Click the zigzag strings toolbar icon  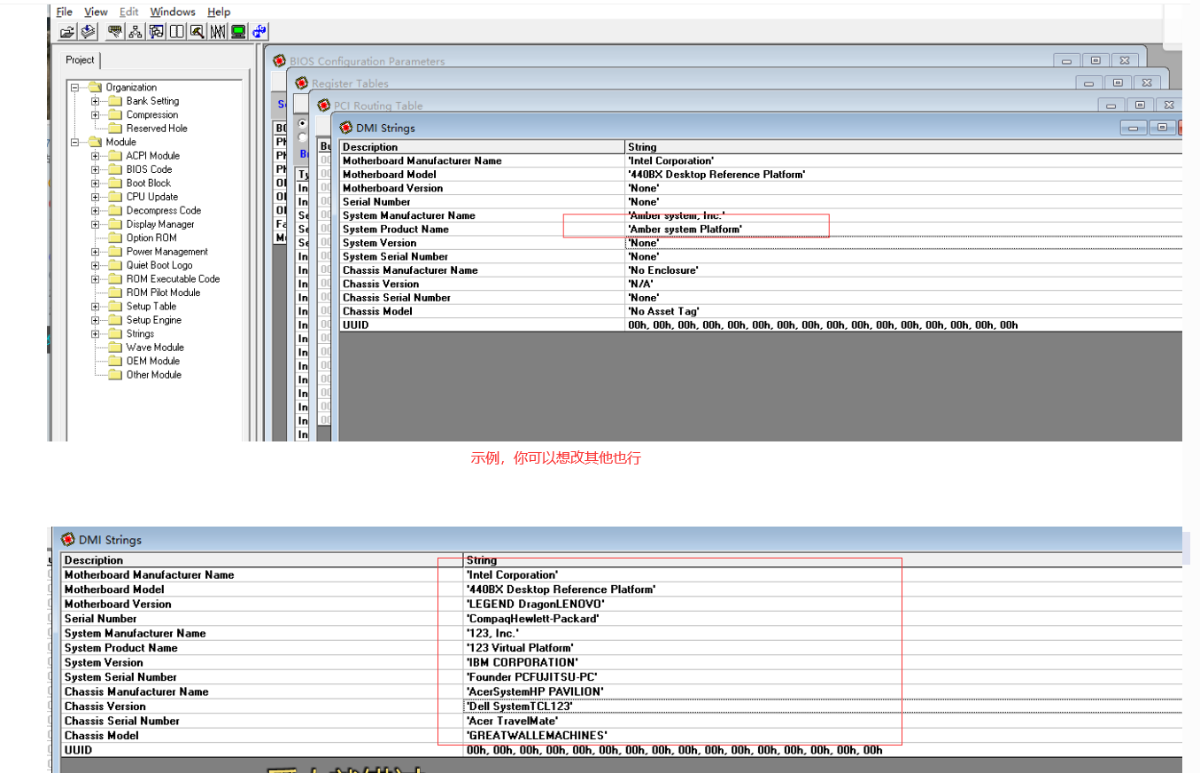tap(218, 32)
